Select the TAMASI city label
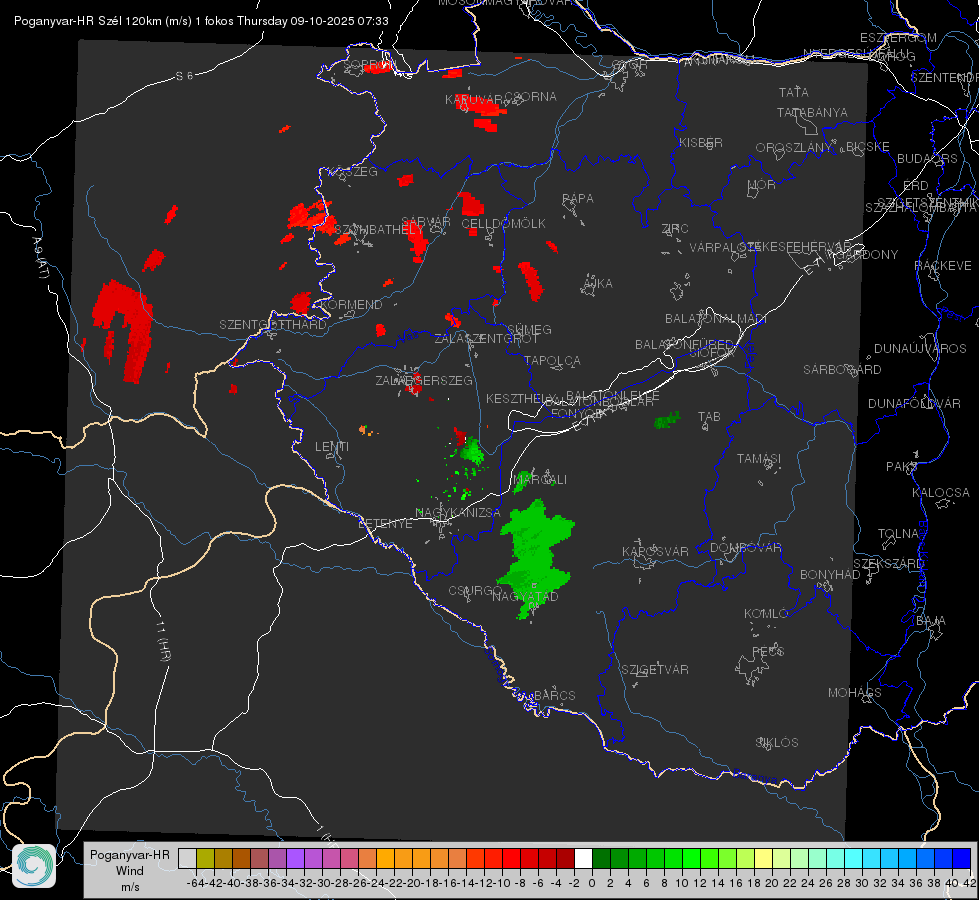 coord(759,458)
